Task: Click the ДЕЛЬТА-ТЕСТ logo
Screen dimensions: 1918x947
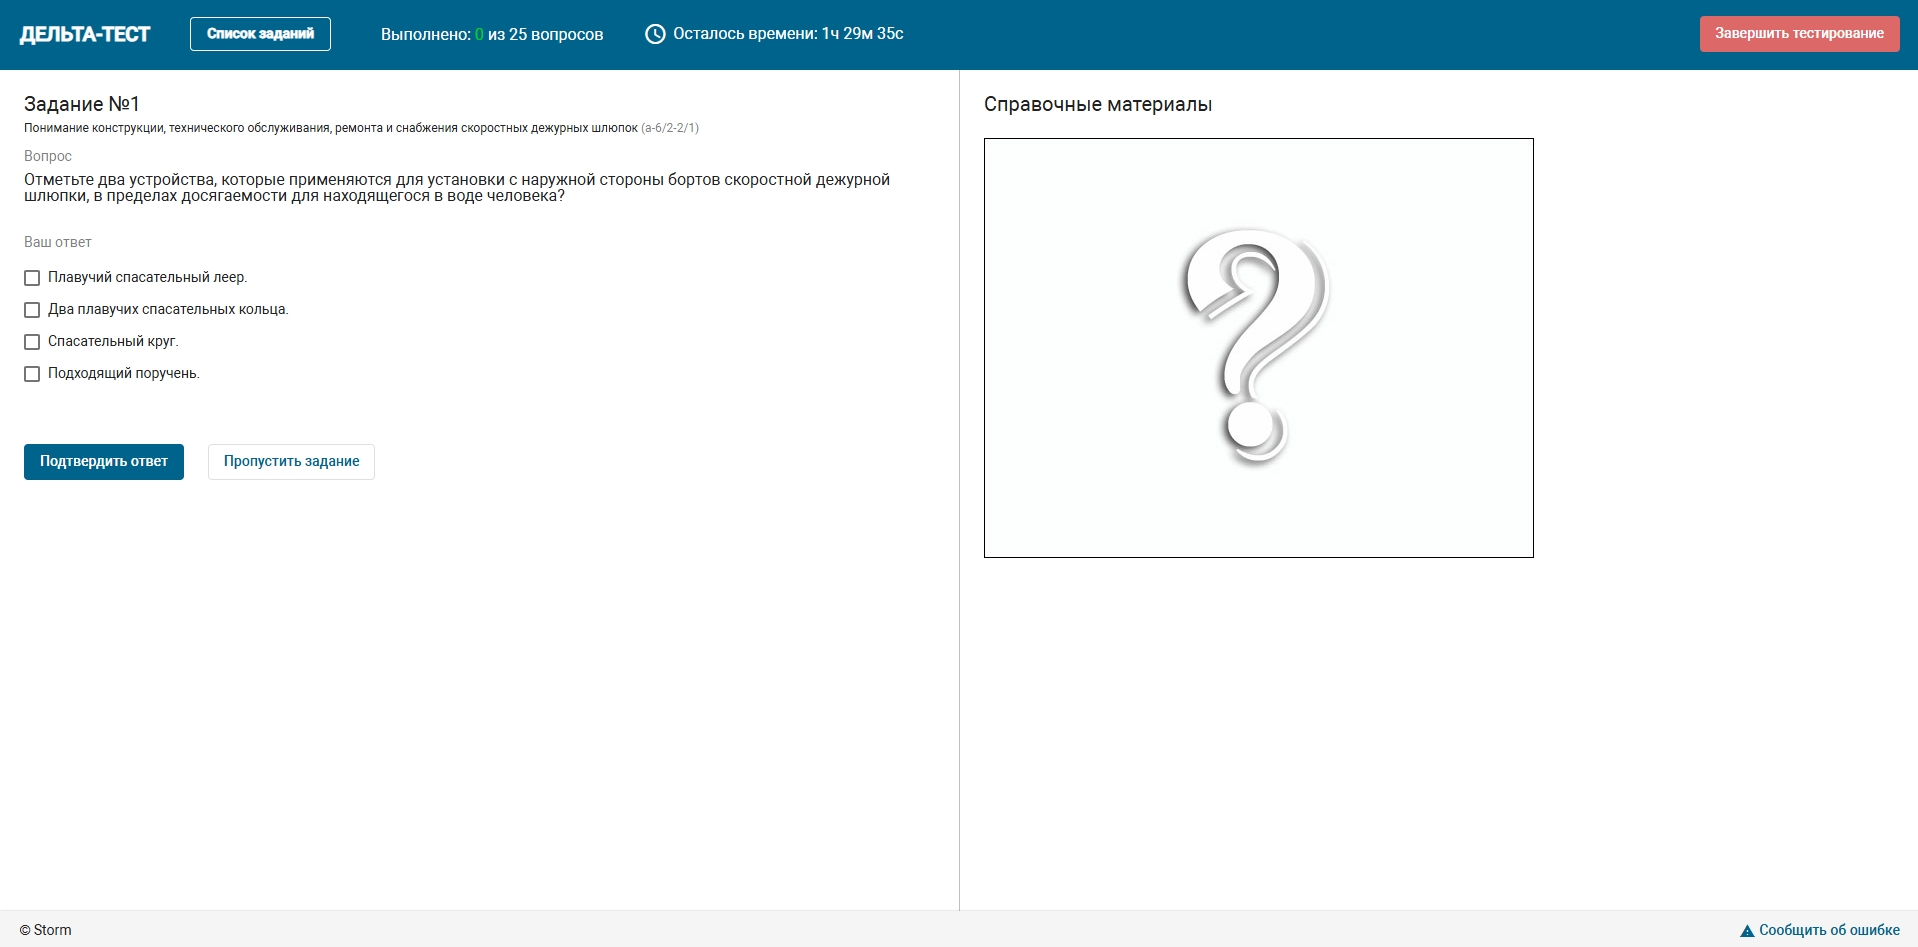Action: pos(85,34)
